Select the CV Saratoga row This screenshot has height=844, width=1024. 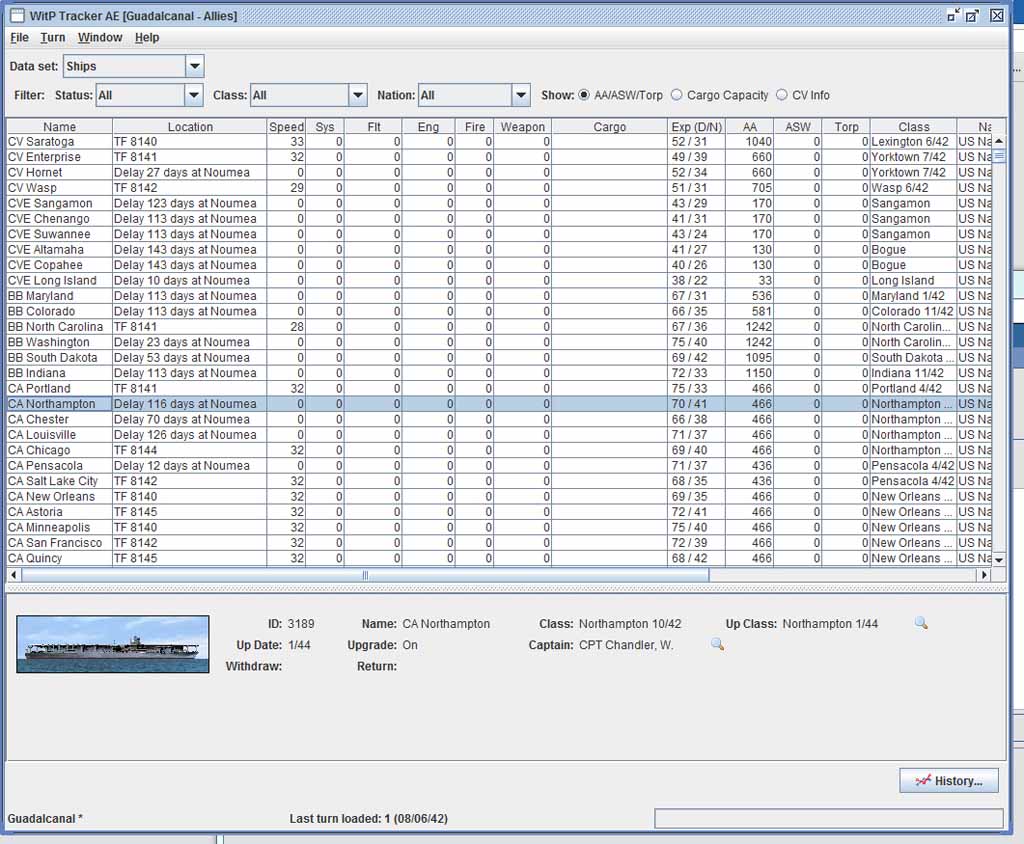coord(499,141)
